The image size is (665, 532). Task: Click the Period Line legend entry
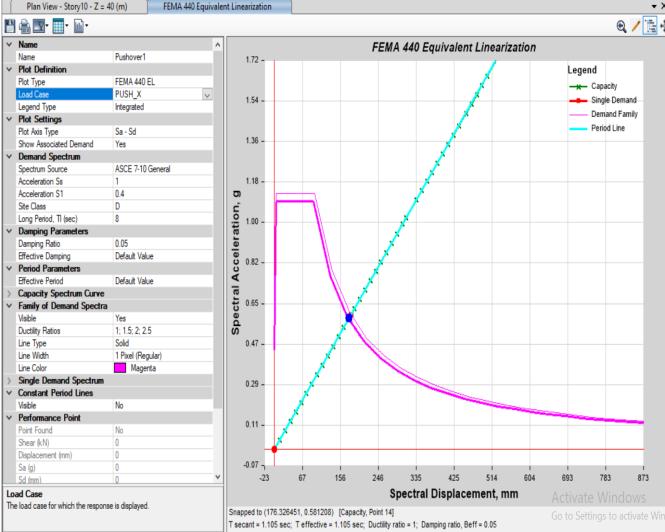coord(597,128)
